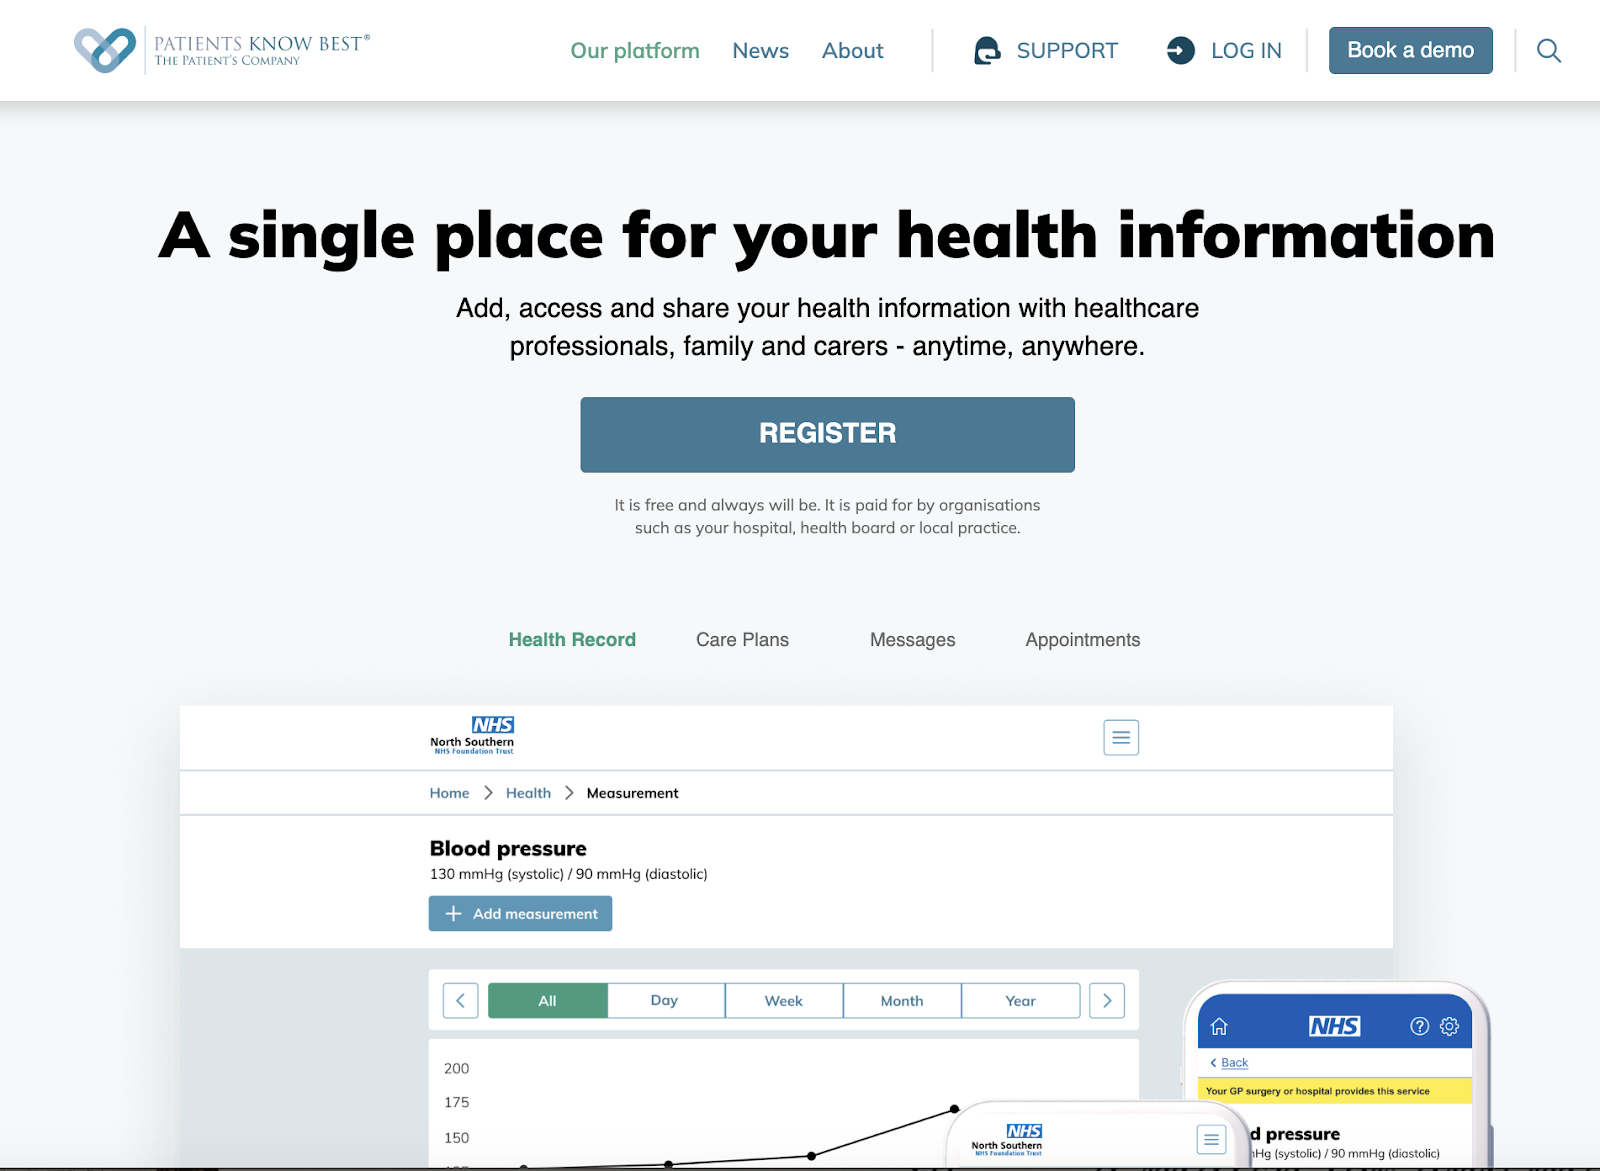Open the help question-mark icon on the NHS app

1417,1026
